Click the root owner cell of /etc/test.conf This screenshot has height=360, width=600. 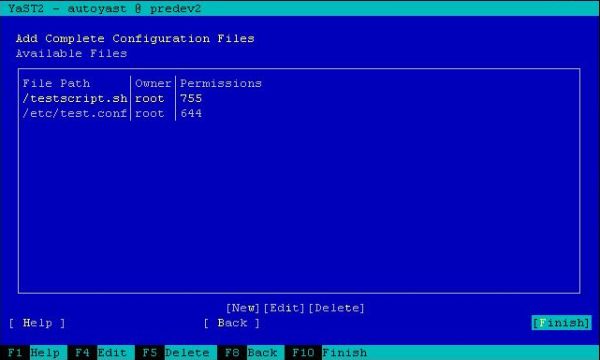click(x=150, y=114)
